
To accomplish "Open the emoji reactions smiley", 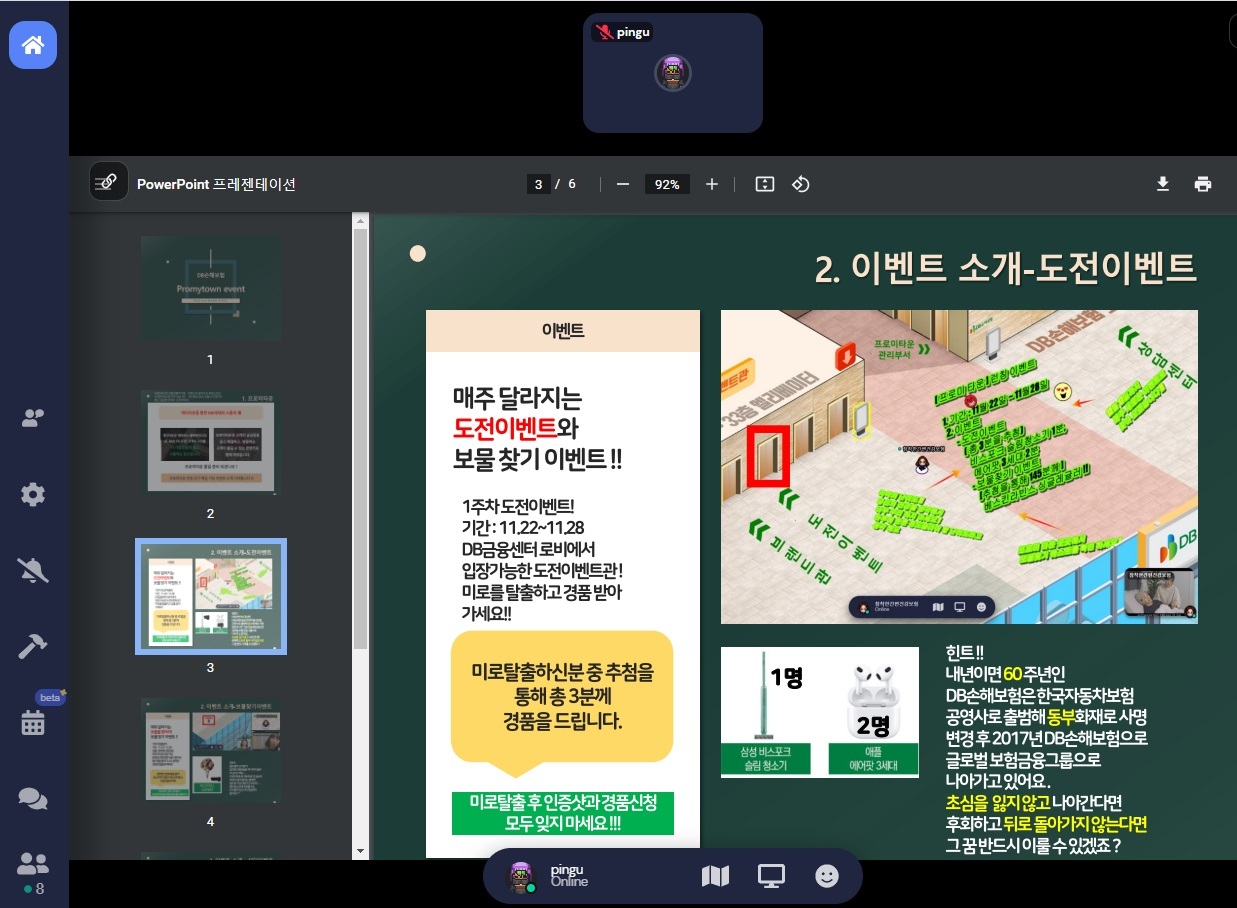I will (x=827, y=877).
